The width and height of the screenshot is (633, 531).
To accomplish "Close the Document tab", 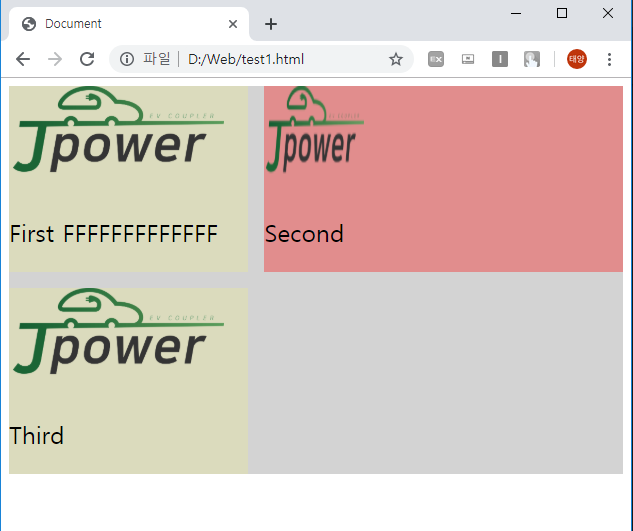I will point(233,24).
